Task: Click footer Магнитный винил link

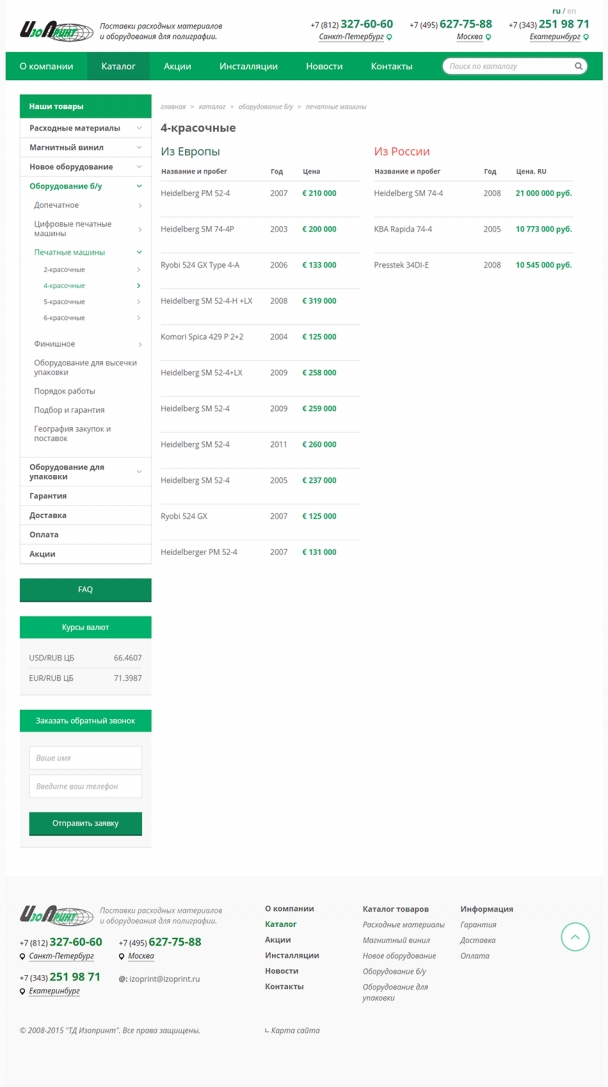Action: [x=397, y=940]
